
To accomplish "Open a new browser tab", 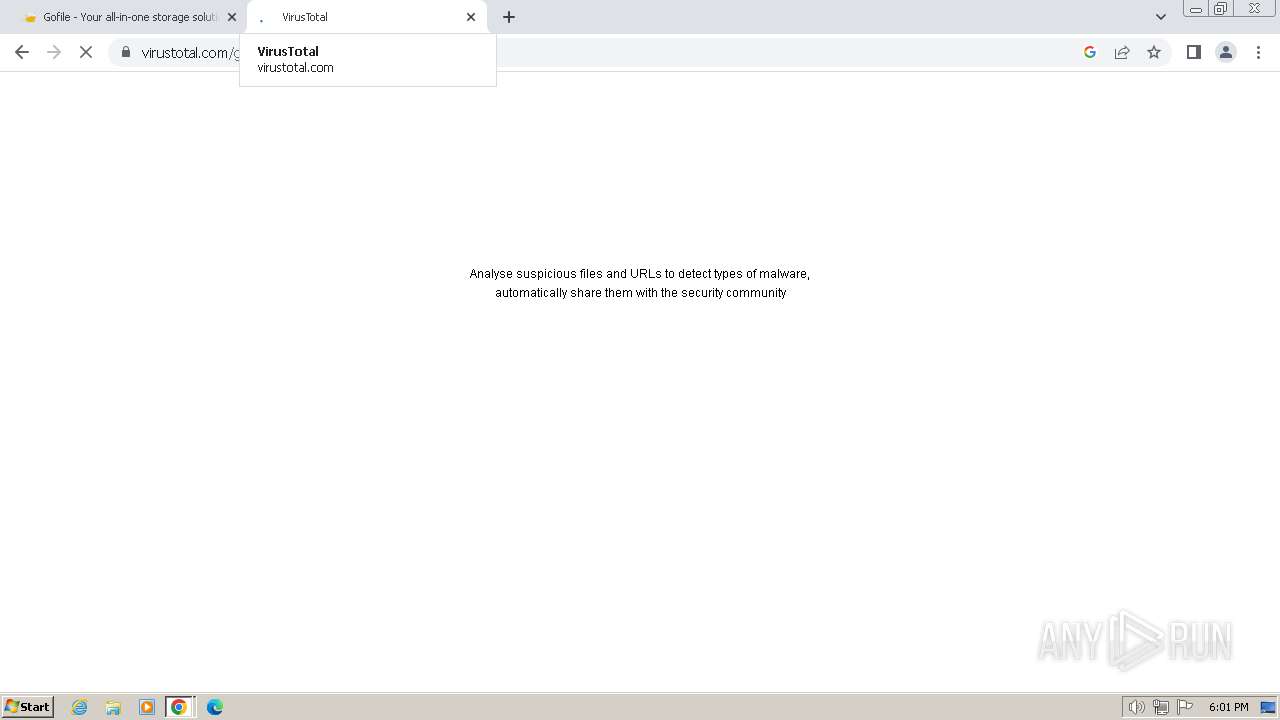I will [x=509, y=17].
